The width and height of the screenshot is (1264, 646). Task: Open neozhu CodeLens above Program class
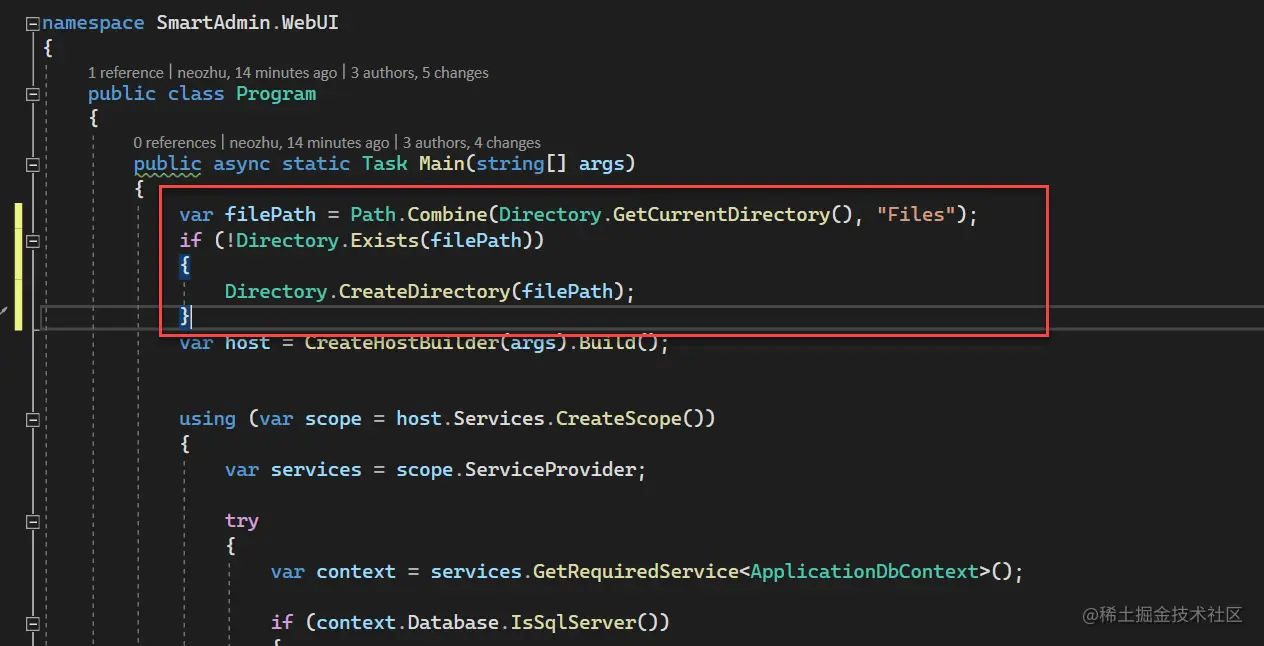click(x=255, y=72)
